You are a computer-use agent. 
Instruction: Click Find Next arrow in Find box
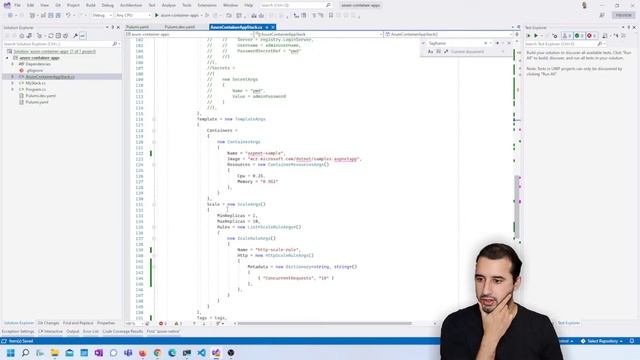coord(497,43)
